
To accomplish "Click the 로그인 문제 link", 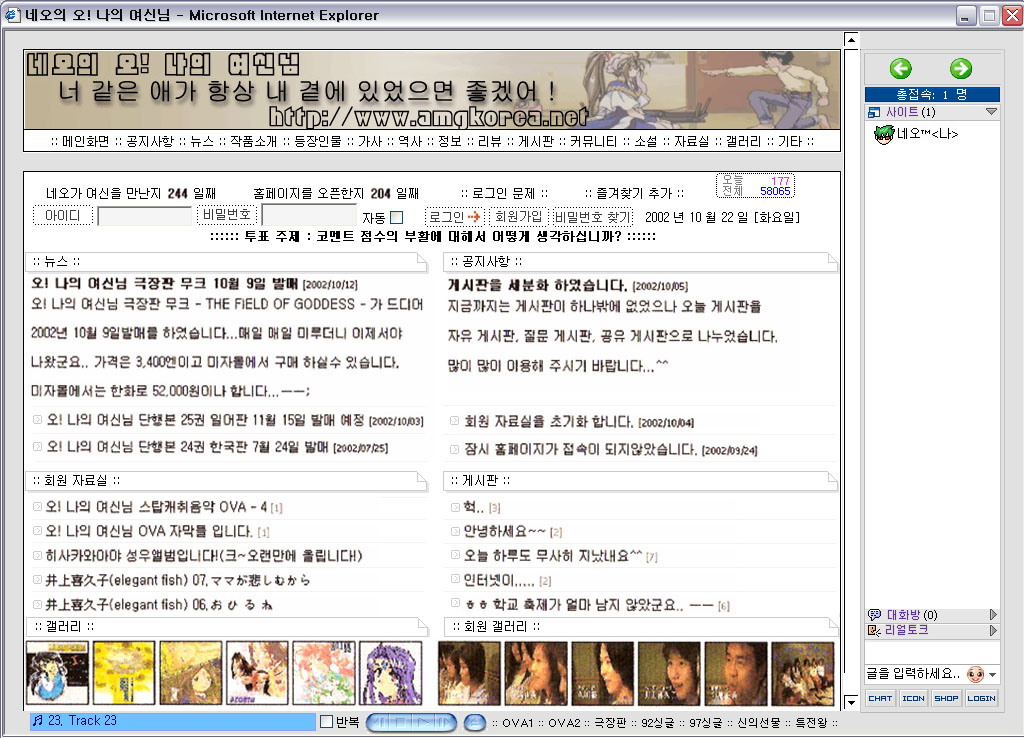I will point(504,193).
